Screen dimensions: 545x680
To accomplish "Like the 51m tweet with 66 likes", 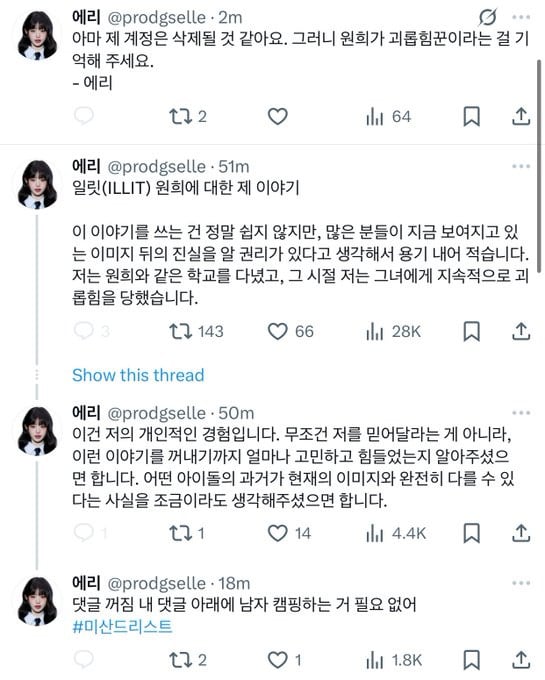I will click(277, 332).
